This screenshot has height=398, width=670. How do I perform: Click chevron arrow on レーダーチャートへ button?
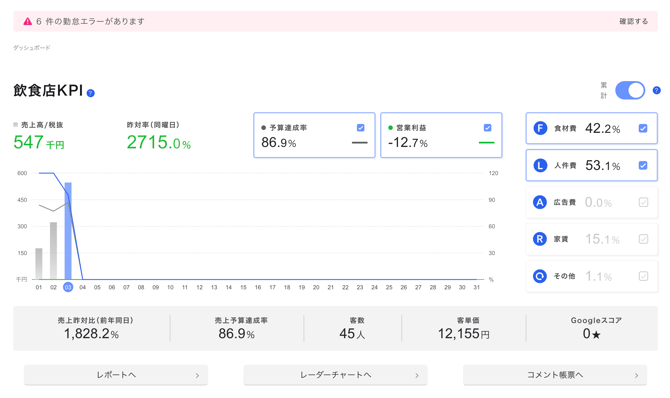point(417,375)
